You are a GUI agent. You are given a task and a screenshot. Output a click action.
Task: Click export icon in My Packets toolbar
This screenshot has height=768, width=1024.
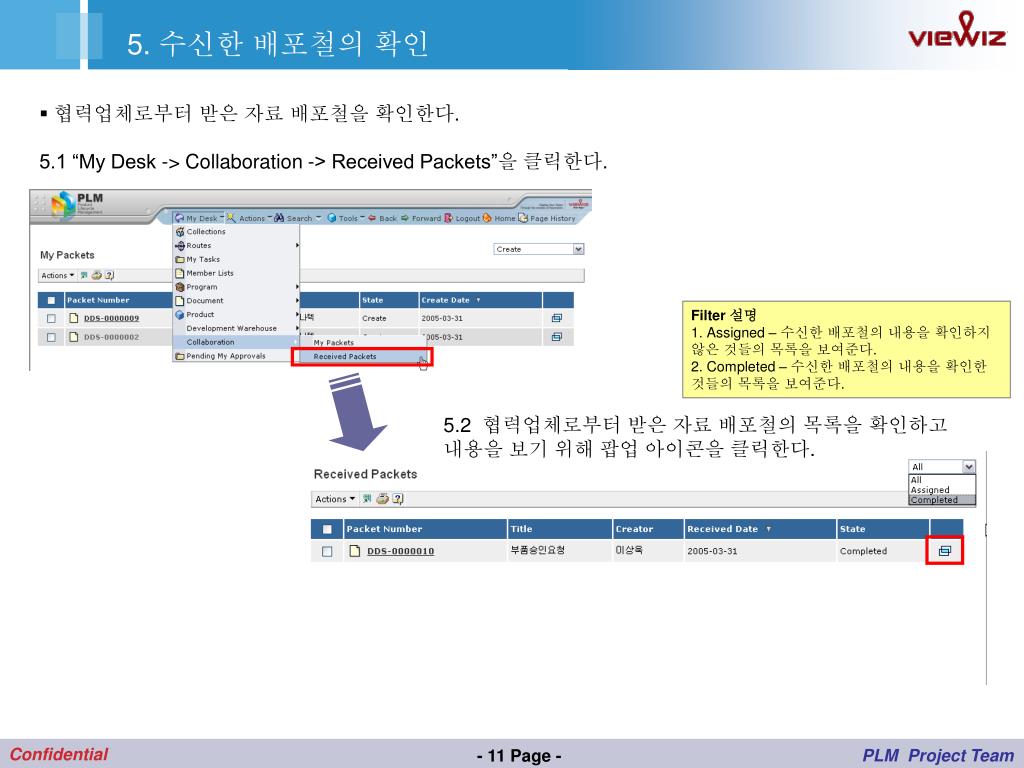pyautogui.click(x=84, y=276)
